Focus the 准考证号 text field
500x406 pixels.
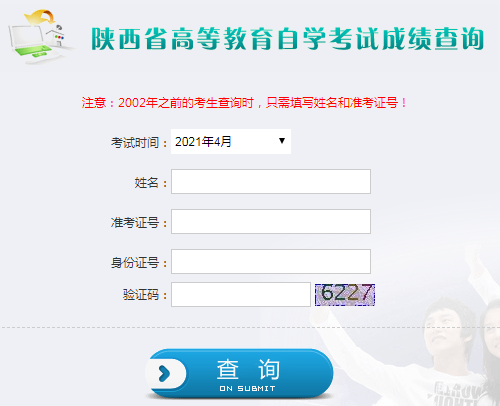tap(271, 221)
